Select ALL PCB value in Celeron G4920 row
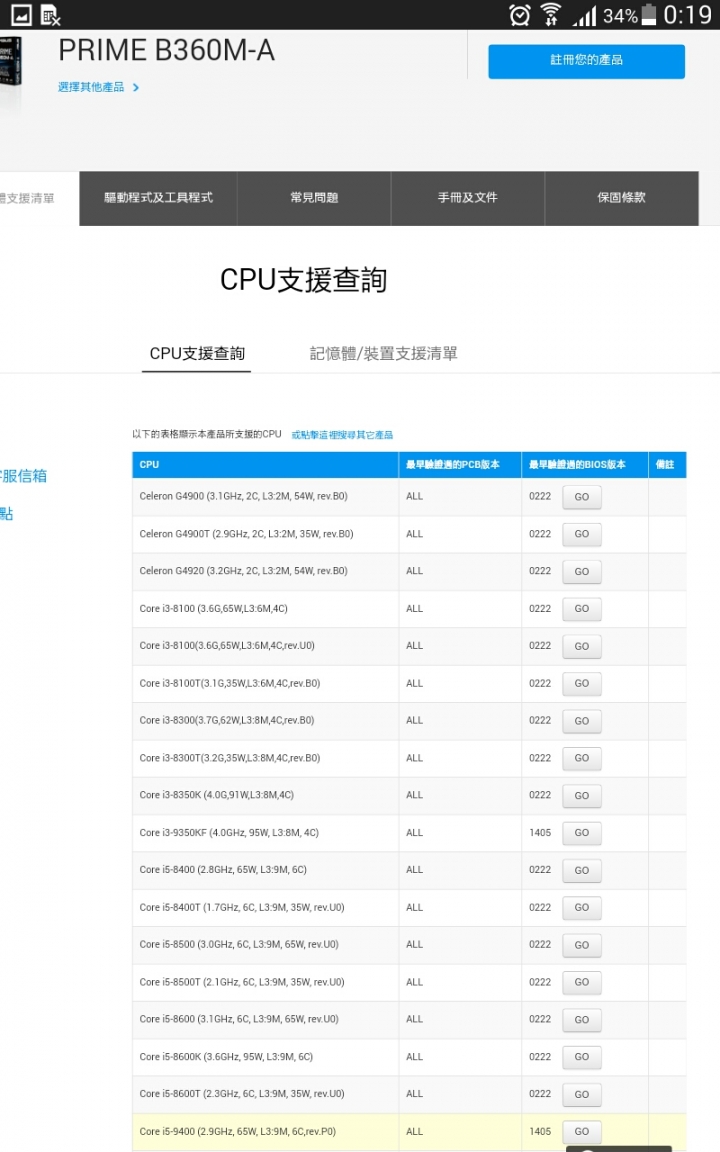Screen dimensions: 720x1152 click(x=414, y=571)
